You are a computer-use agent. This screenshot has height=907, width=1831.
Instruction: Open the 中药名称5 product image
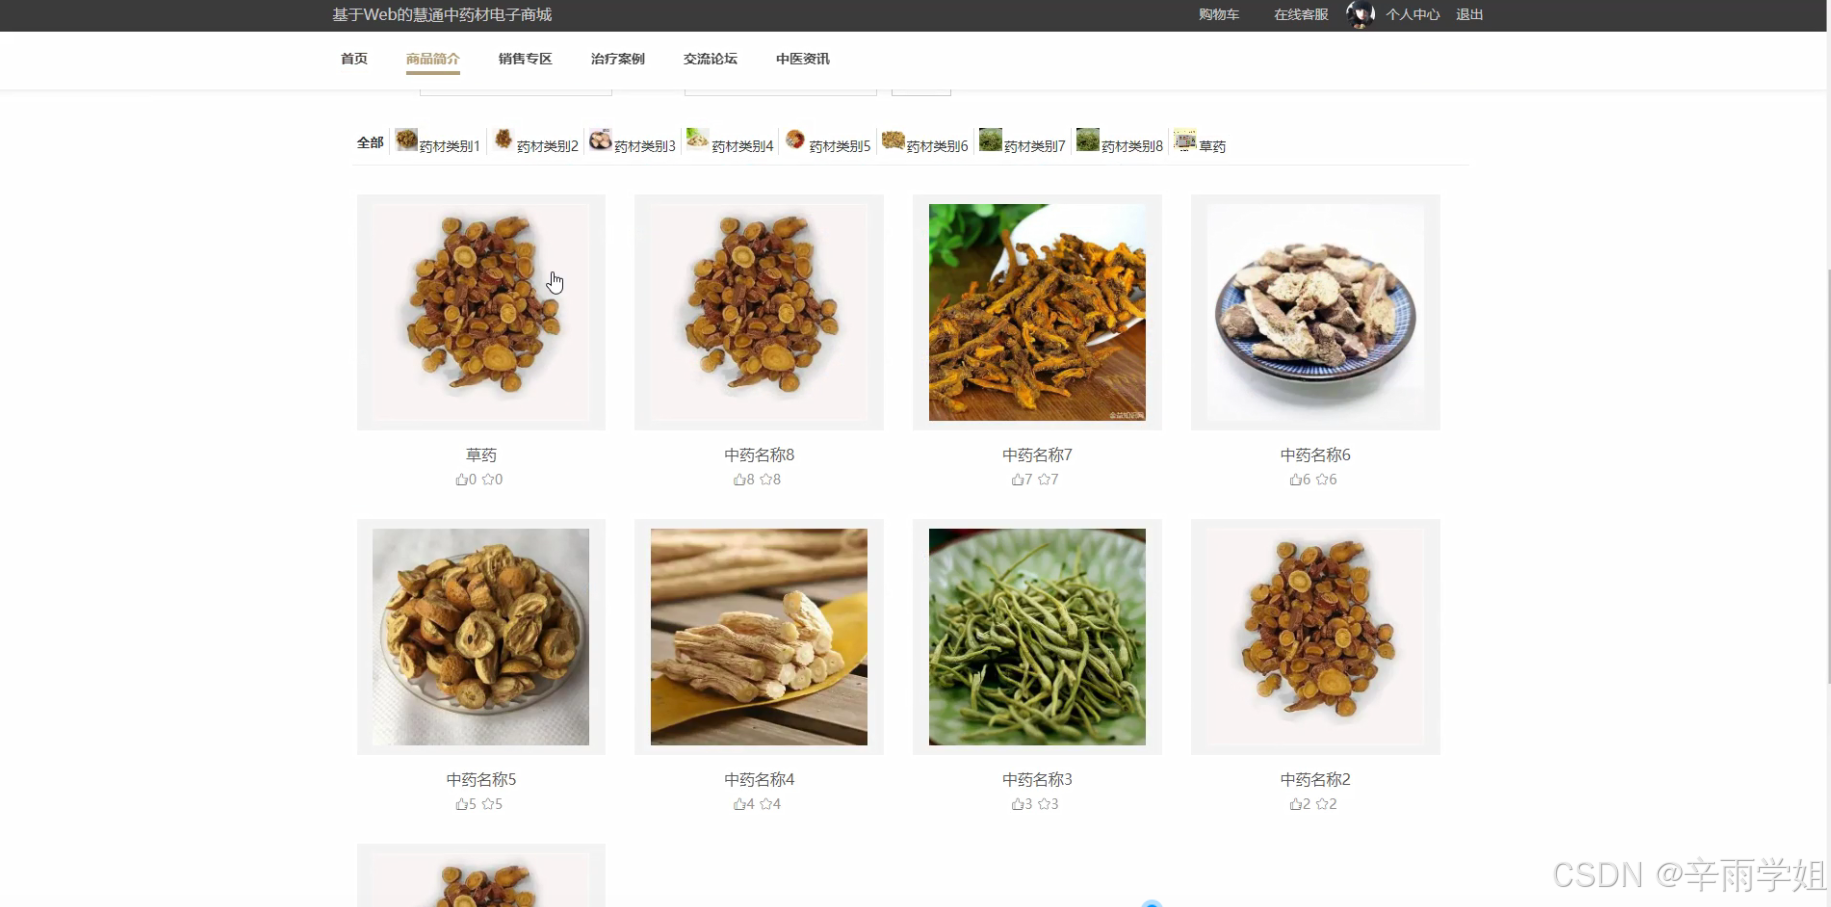click(481, 637)
